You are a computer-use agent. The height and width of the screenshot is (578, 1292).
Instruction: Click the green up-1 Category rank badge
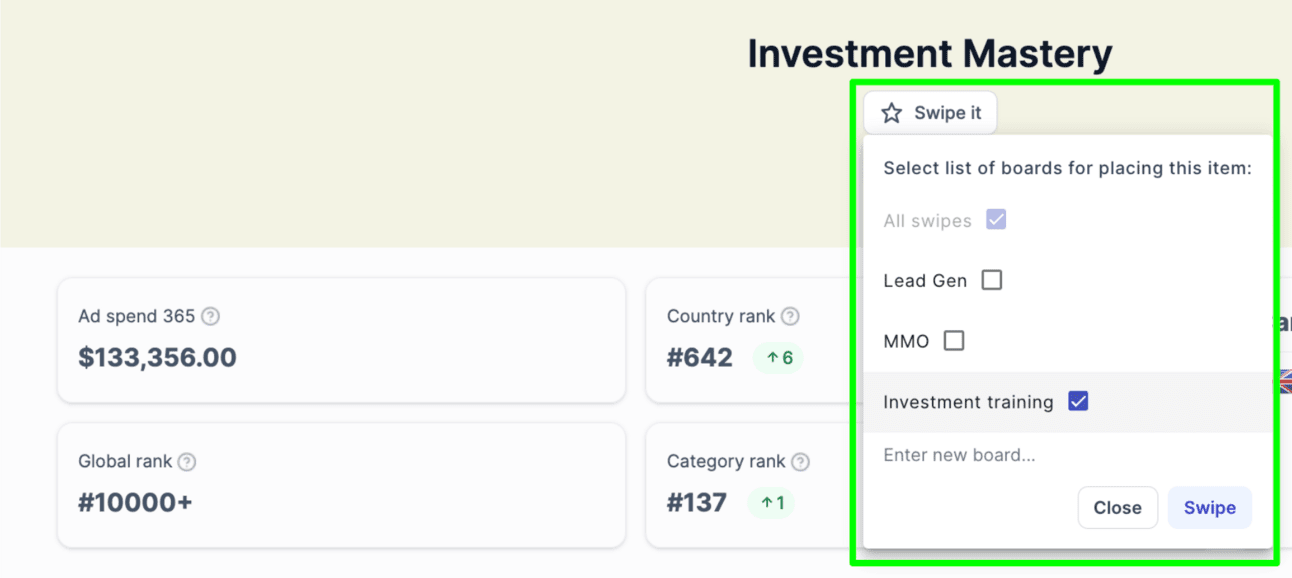(x=771, y=503)
